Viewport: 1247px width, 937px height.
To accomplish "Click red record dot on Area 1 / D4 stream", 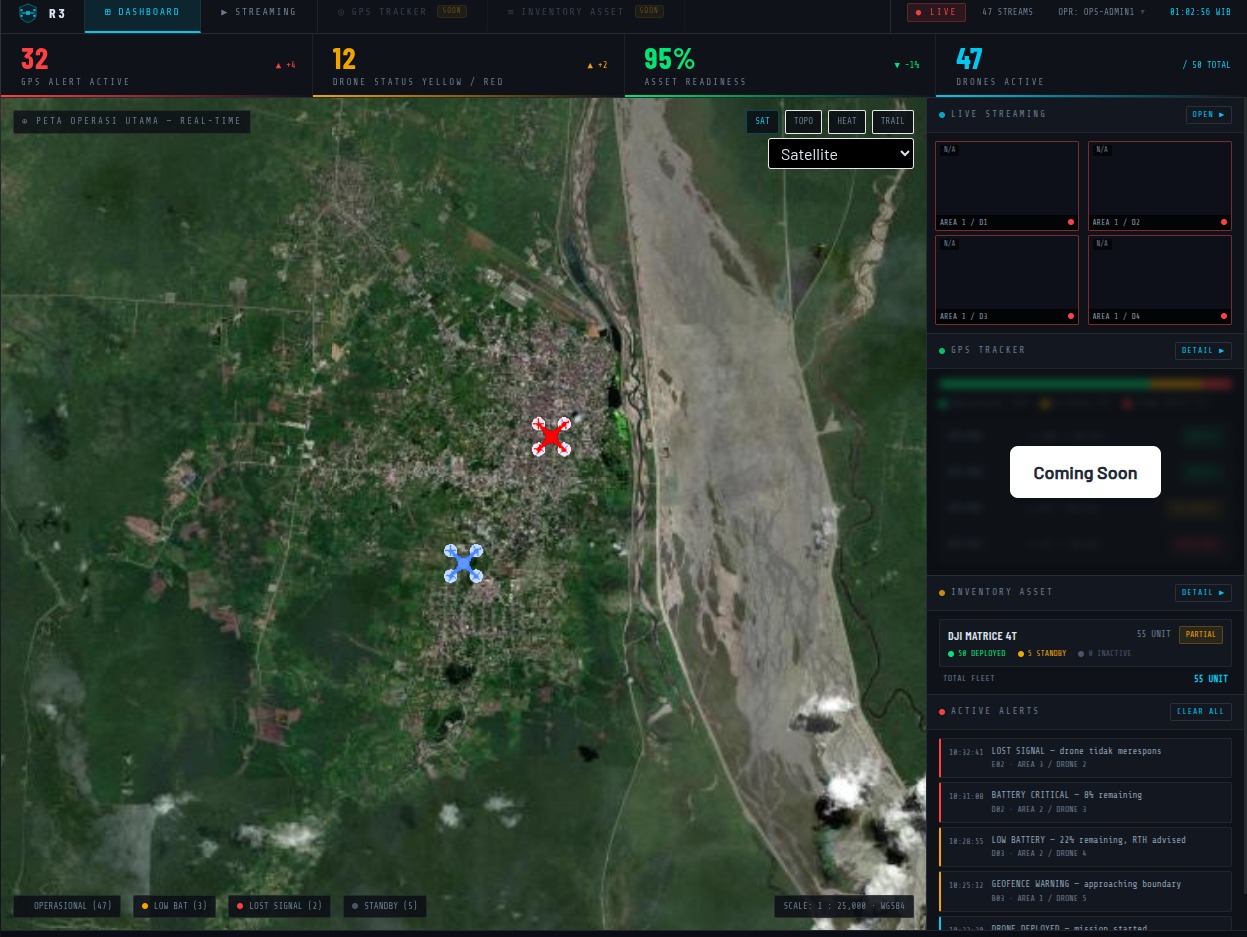I will [x=1223, y=316].
